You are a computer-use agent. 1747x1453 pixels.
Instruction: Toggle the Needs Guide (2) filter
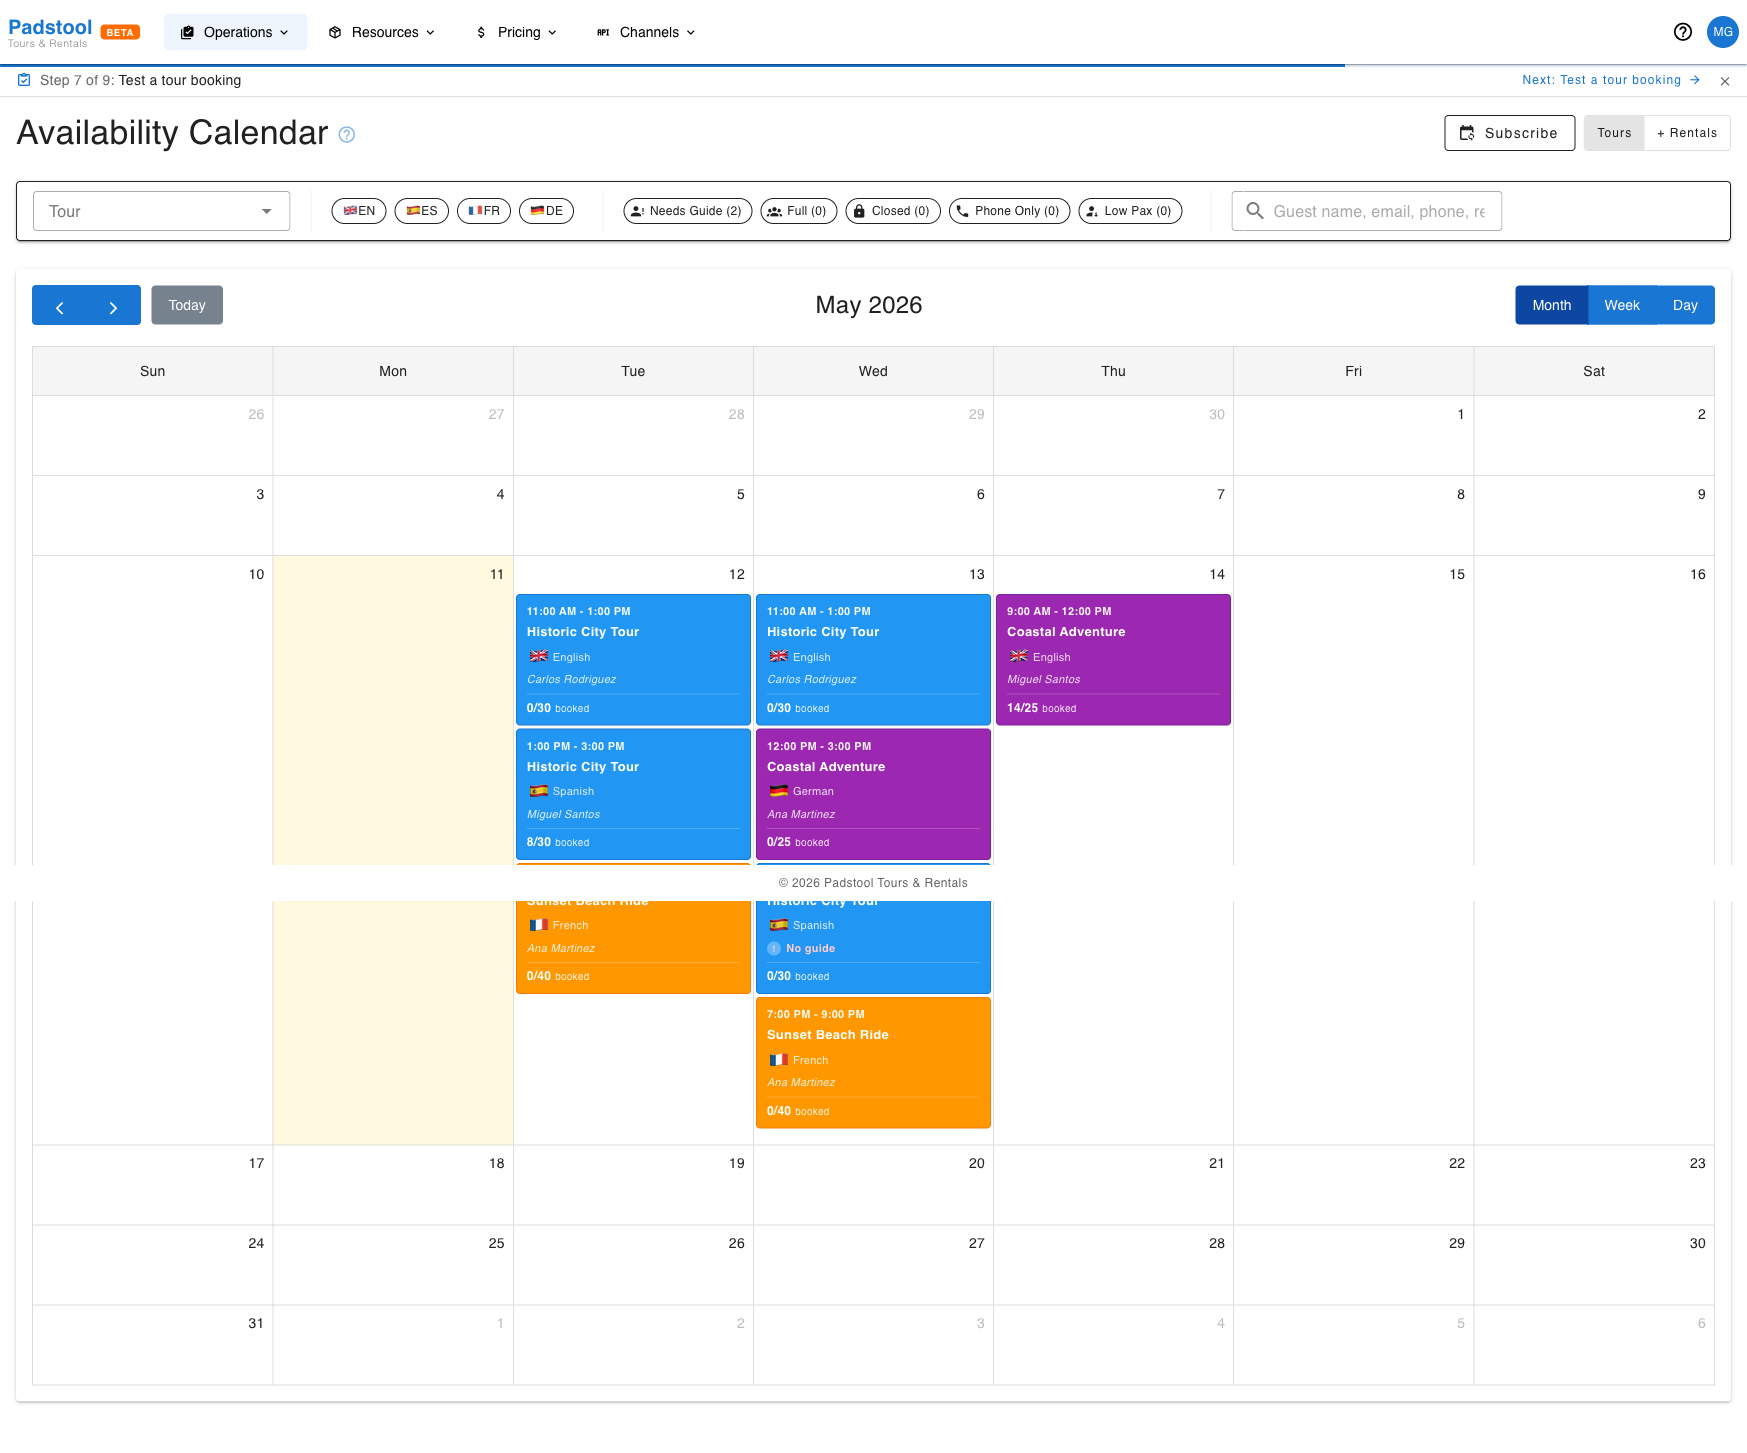tap(688, 211)
